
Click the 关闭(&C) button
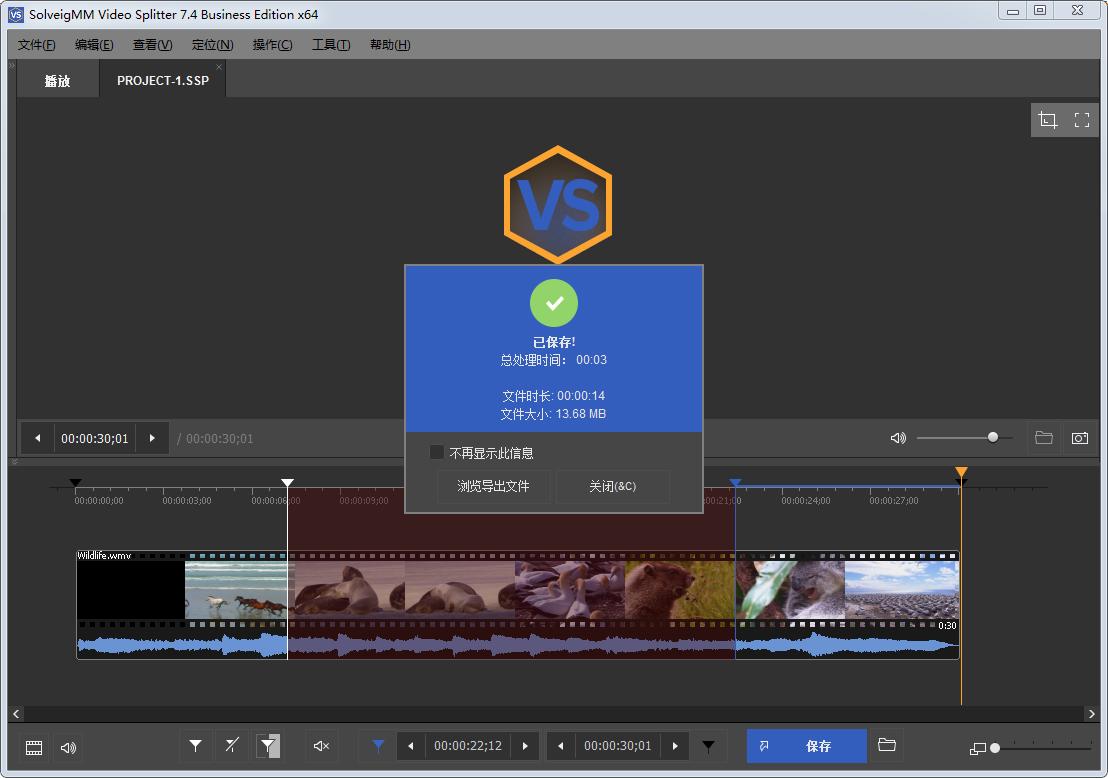click(x=613, y=487)
